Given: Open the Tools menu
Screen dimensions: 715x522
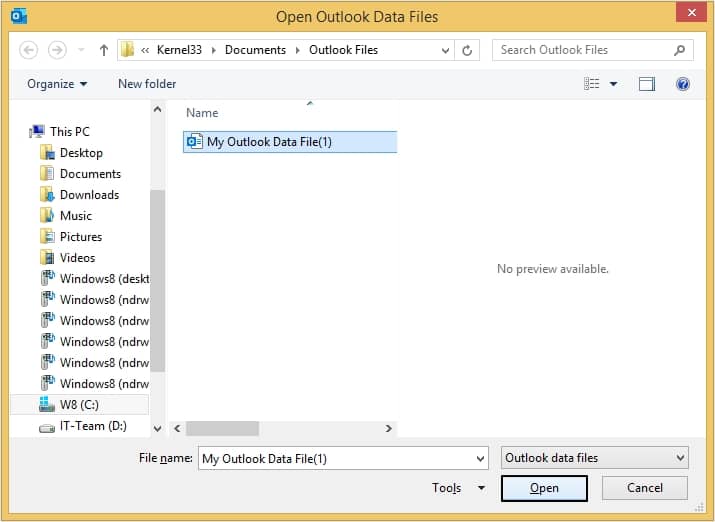Looking at the screenshot, I should [x=446, y=488].
